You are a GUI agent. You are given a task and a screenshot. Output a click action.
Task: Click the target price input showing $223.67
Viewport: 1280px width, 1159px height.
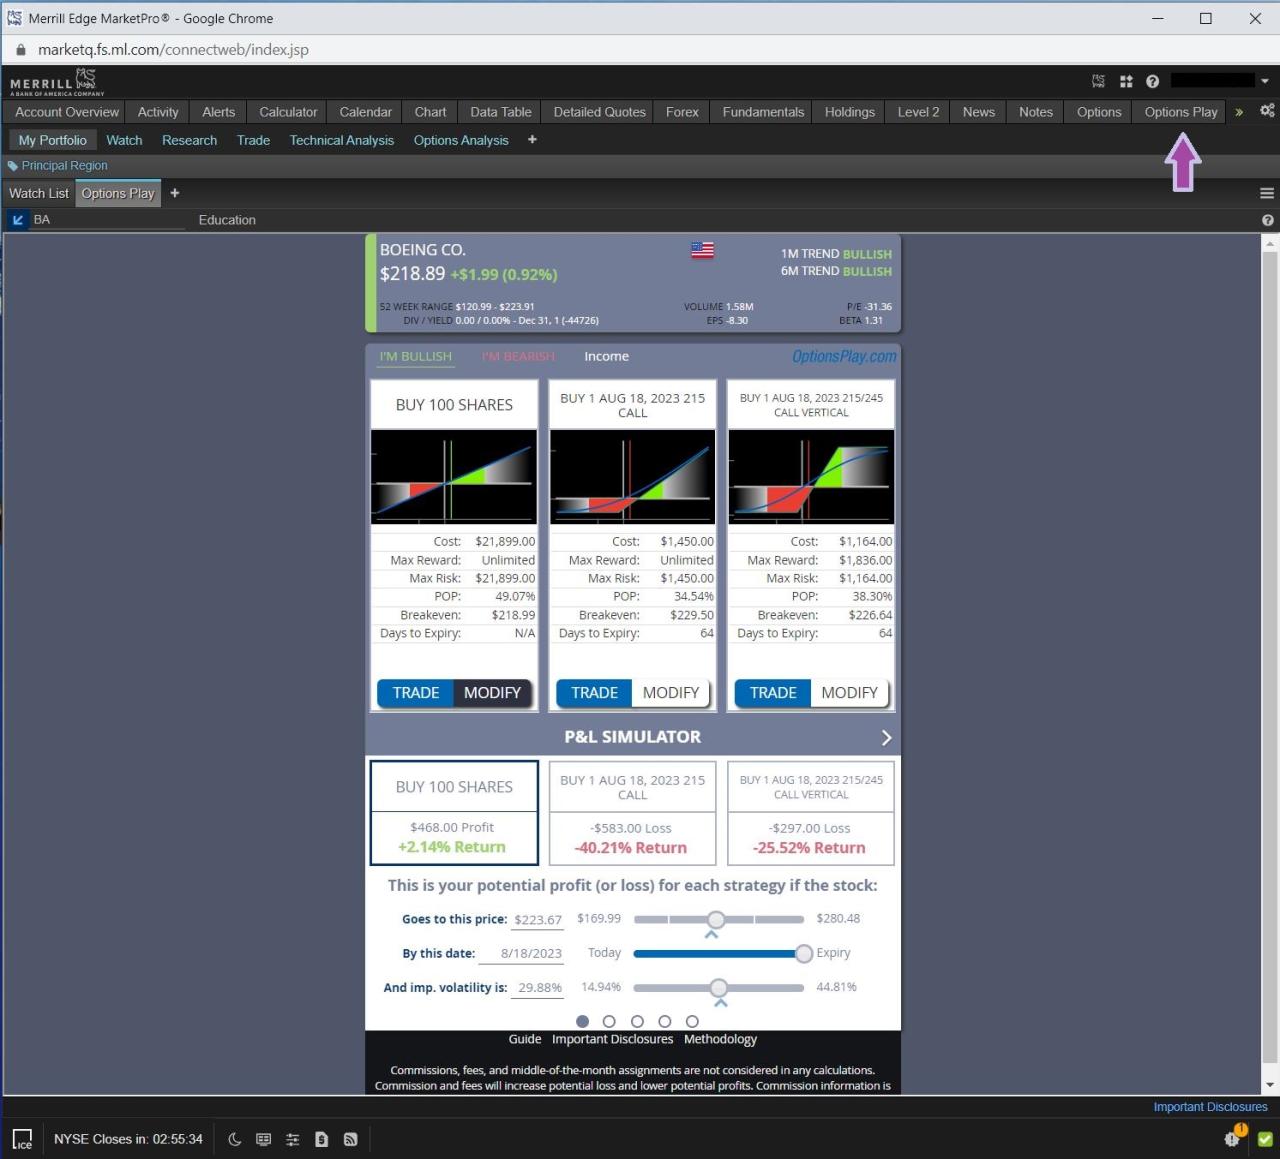click(537, 919)
